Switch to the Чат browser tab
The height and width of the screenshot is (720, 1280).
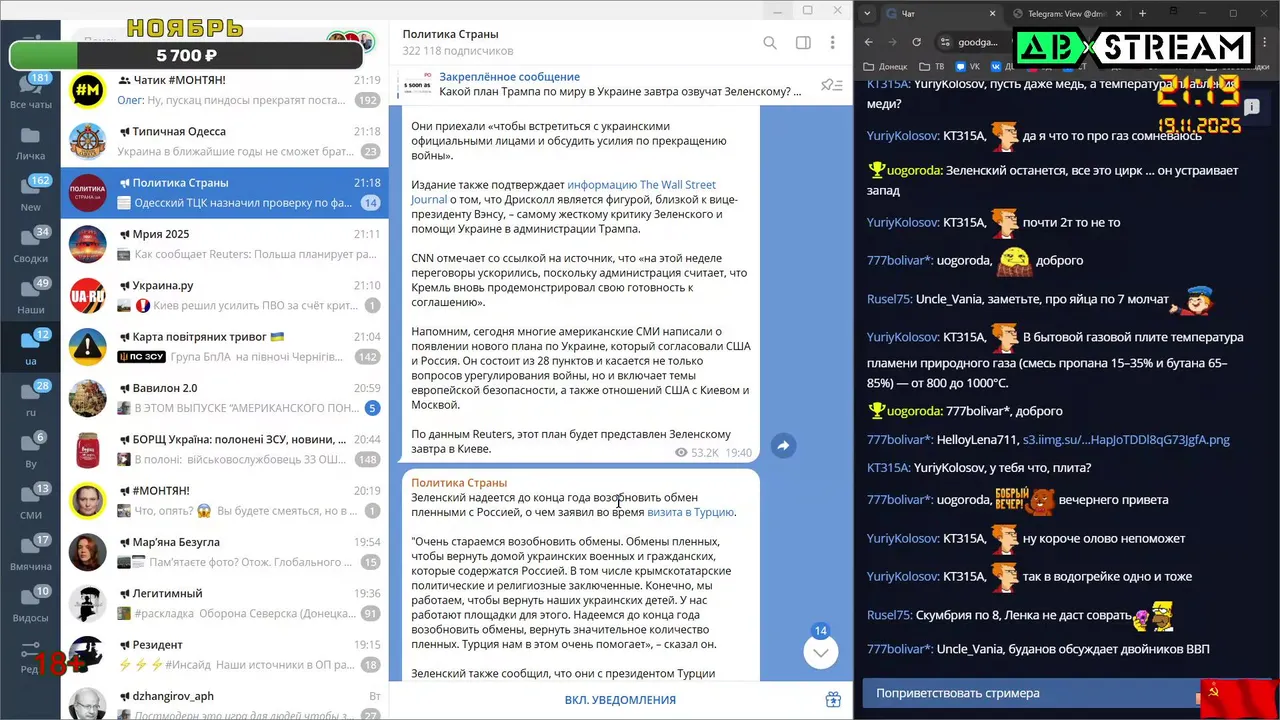click(x=940, y=13)
